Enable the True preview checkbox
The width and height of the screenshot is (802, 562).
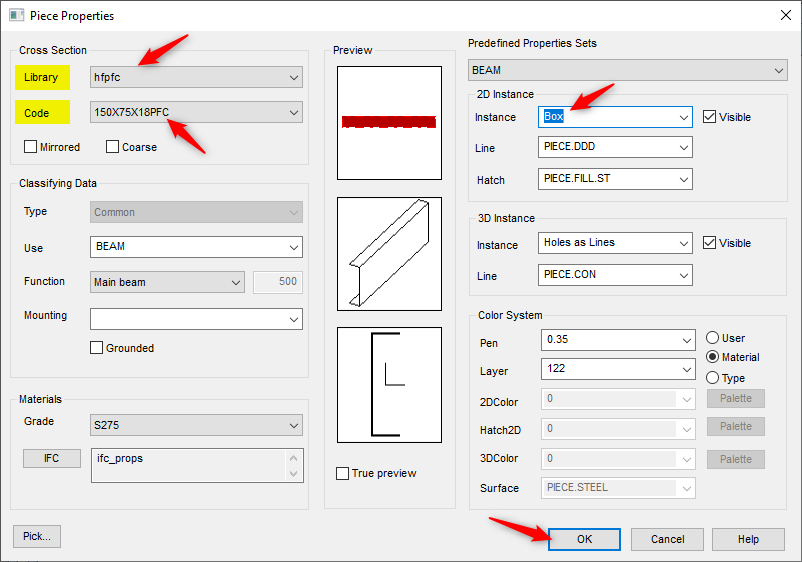pyautogui.click(x=344, y=473)
